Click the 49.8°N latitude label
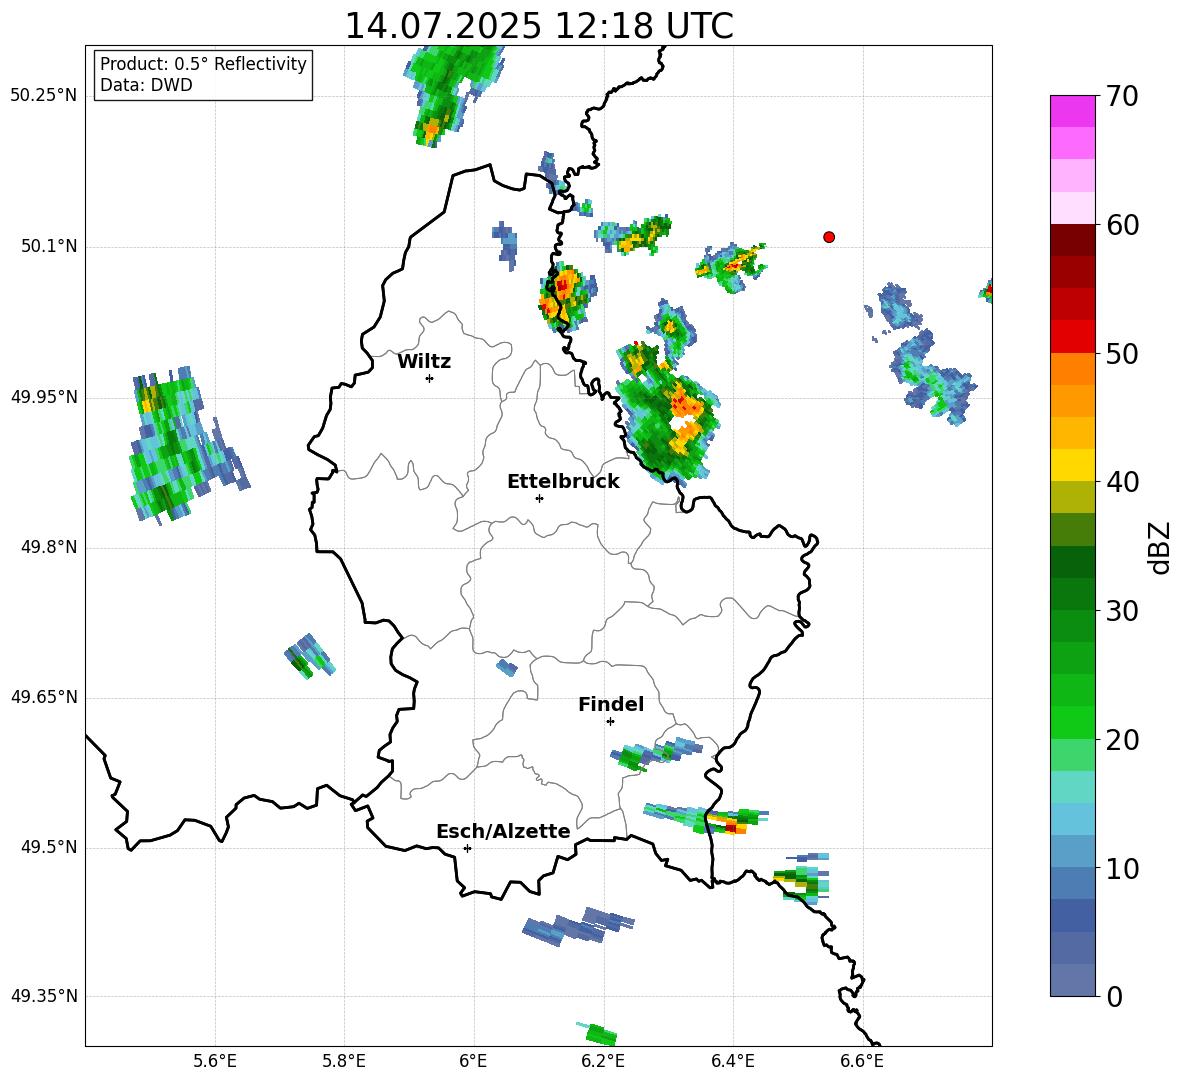This screenshot has height=1081, width=1184. (49, 547)
